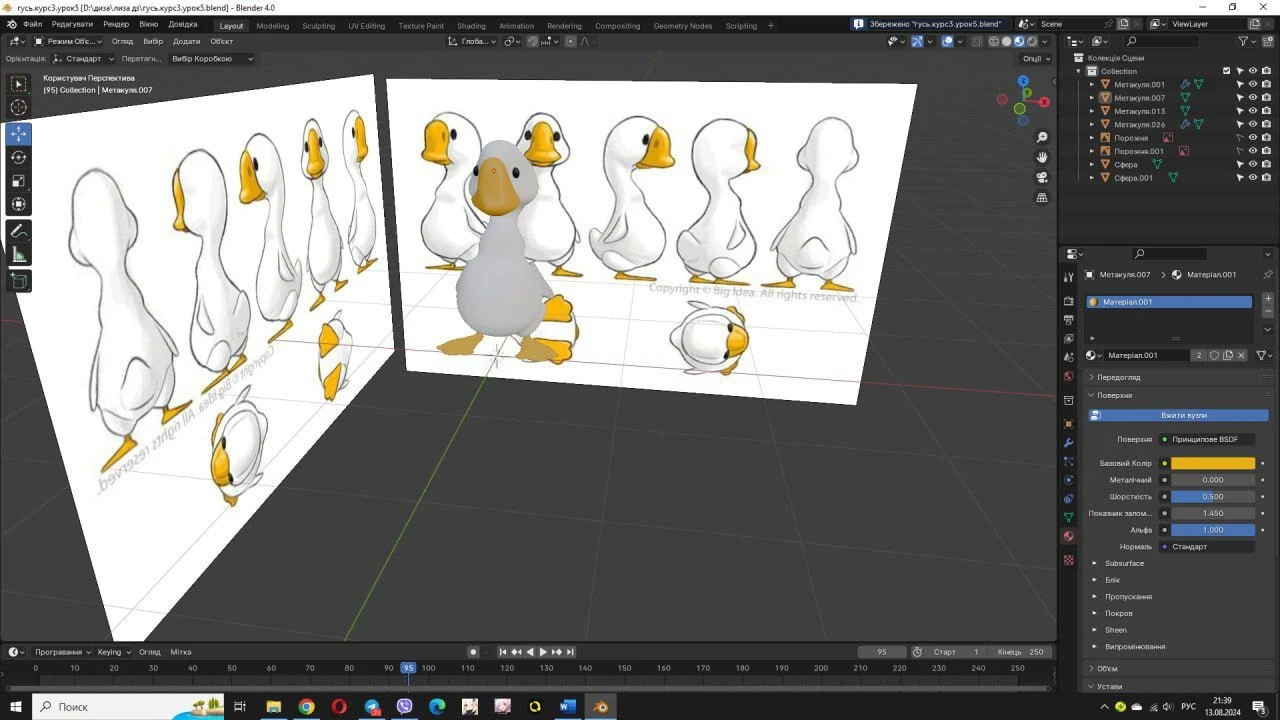Image resolution: width=1280 pixels, height=720 pixels.
Task: Toggle eye visibility for Метакуля.013
Action: point(1253,111)
